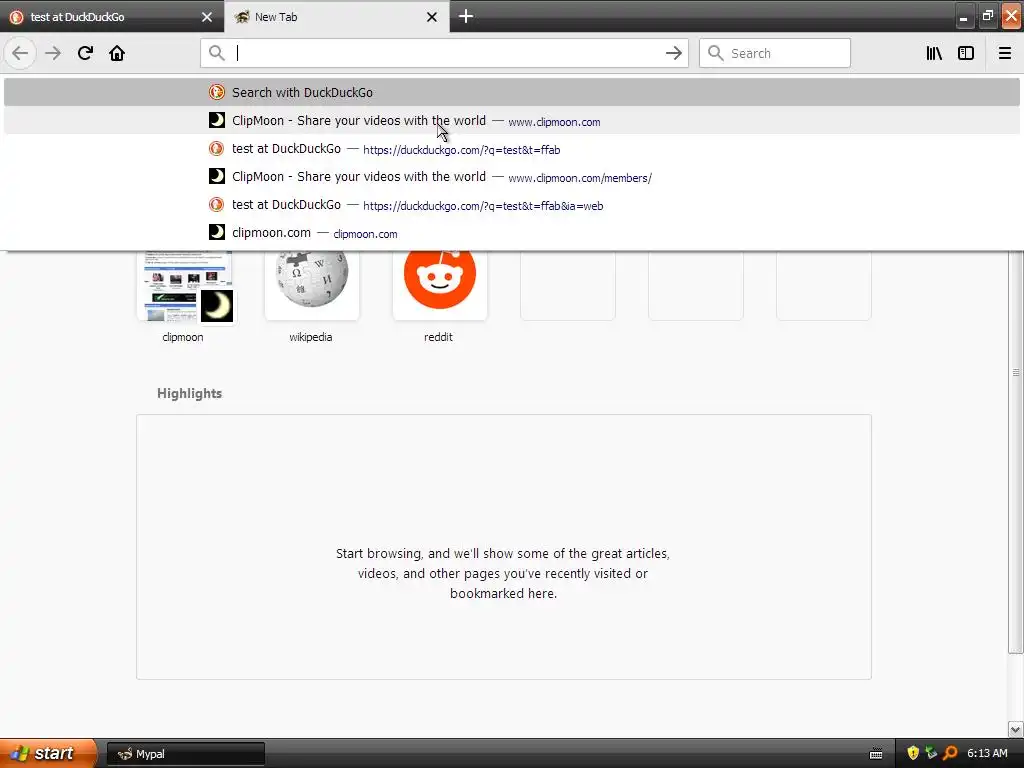The image size is (1024, 768).
Task: Open the home page
Action: [x=117, y=53]
